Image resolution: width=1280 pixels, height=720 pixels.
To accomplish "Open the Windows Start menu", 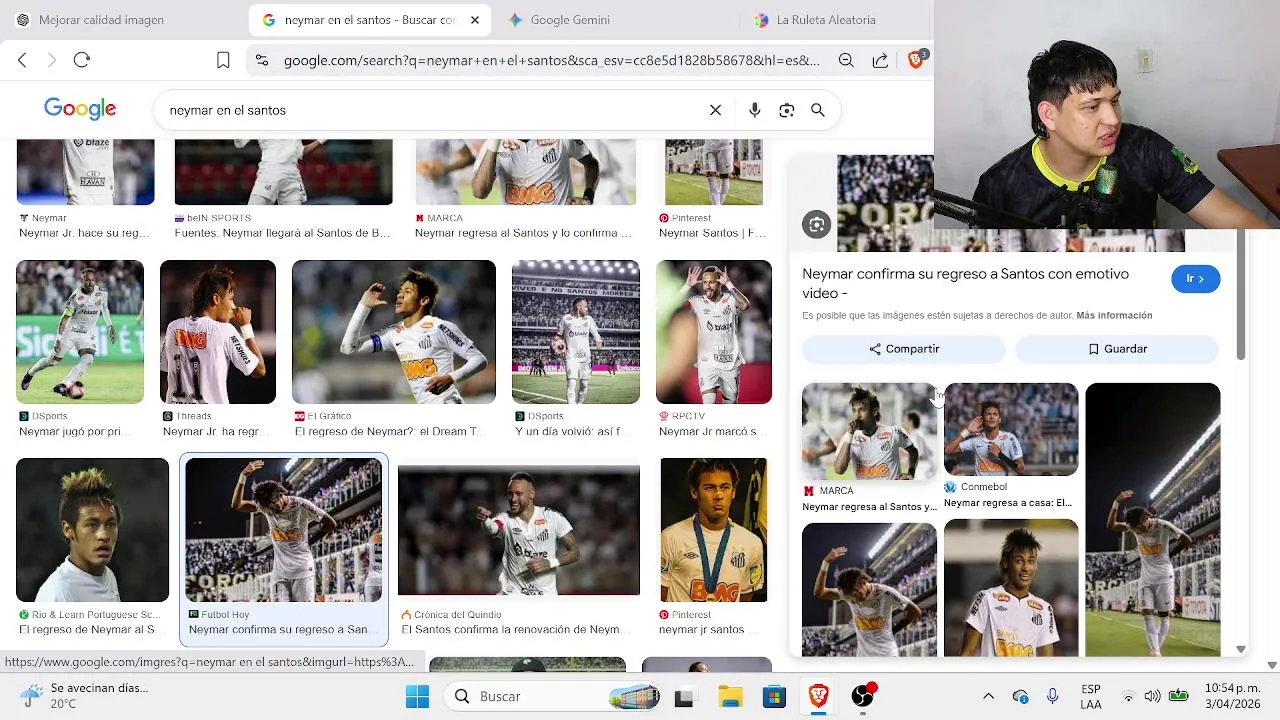I will 417,696.
